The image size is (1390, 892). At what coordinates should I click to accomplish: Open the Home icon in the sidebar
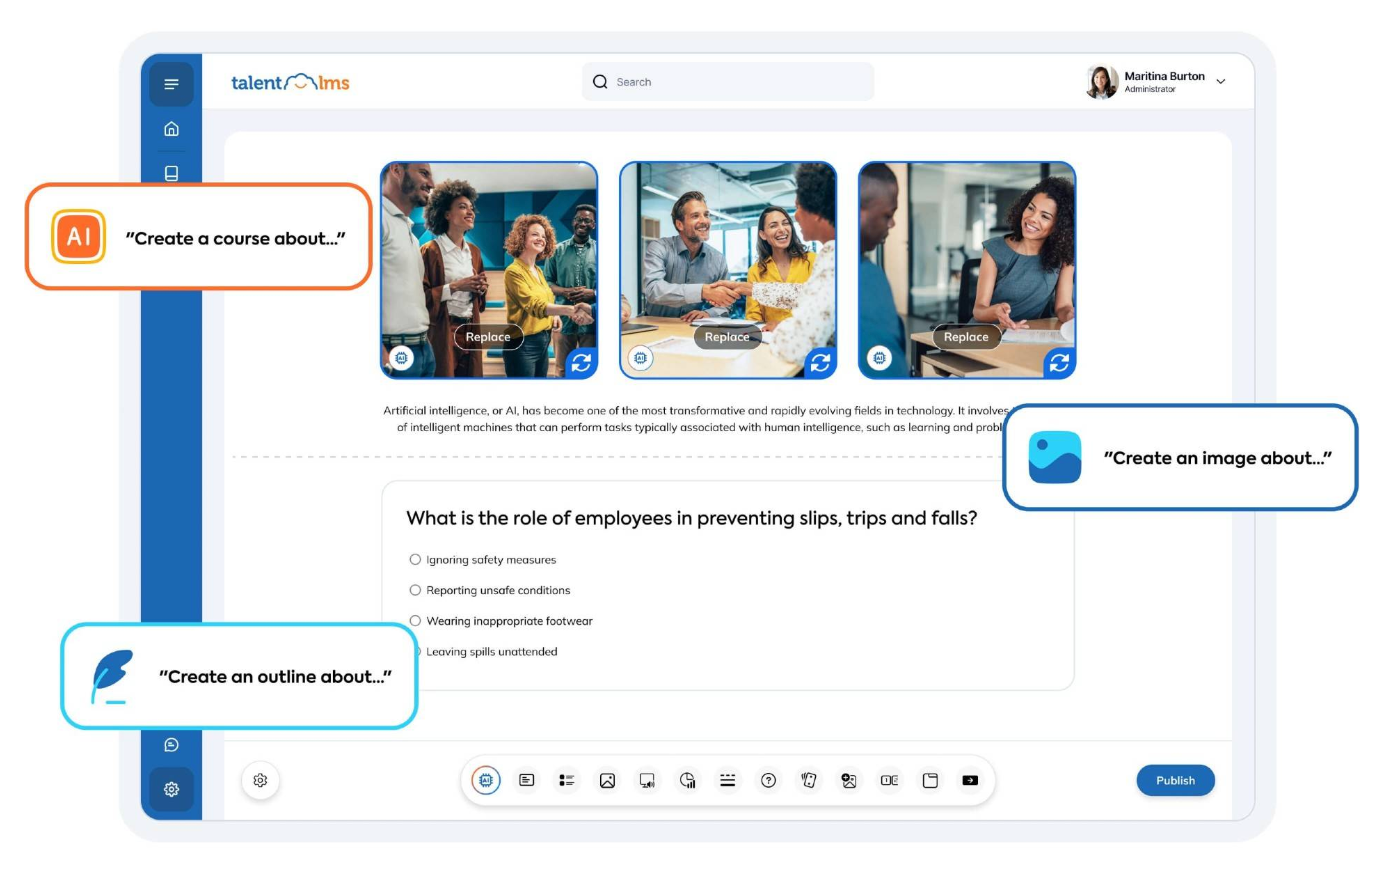click(171, 128)
